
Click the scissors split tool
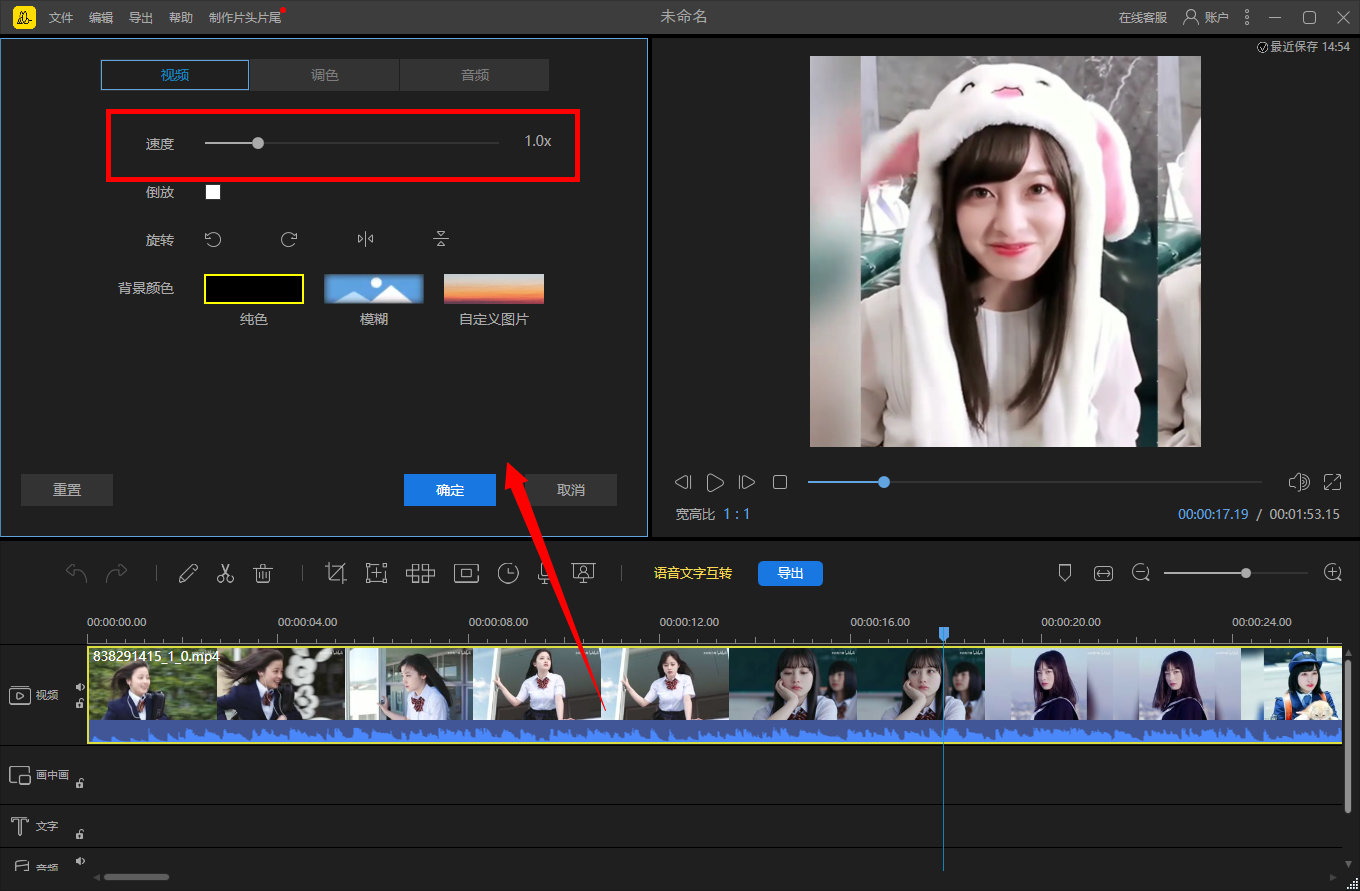point(225,573)
